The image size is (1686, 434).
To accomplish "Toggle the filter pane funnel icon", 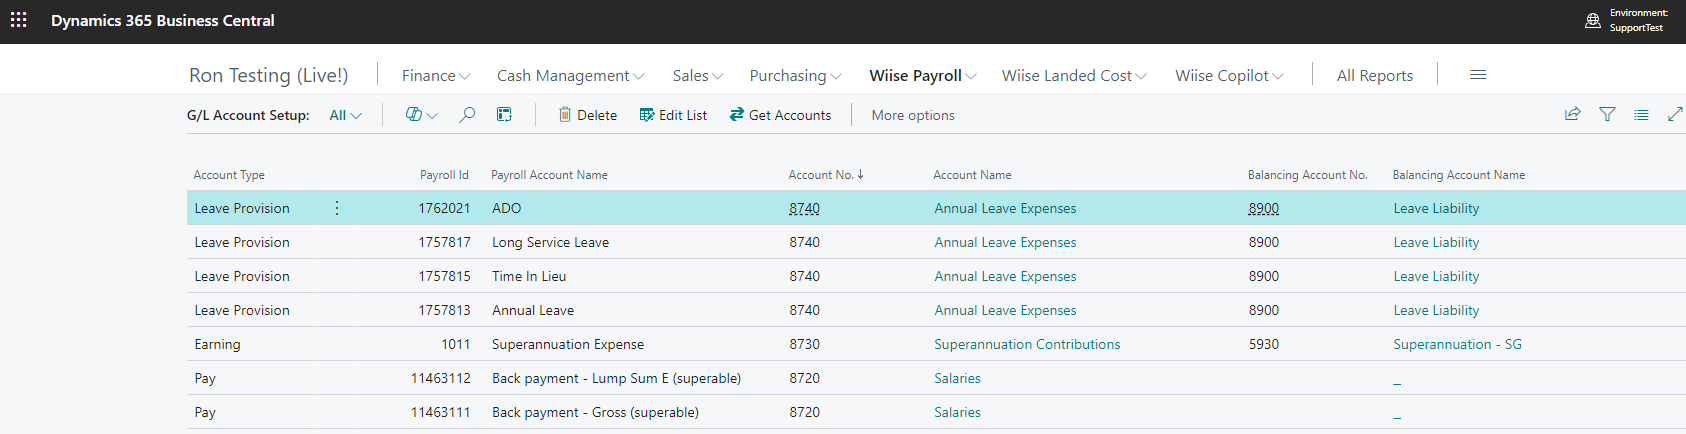I will click(1607, 115).
